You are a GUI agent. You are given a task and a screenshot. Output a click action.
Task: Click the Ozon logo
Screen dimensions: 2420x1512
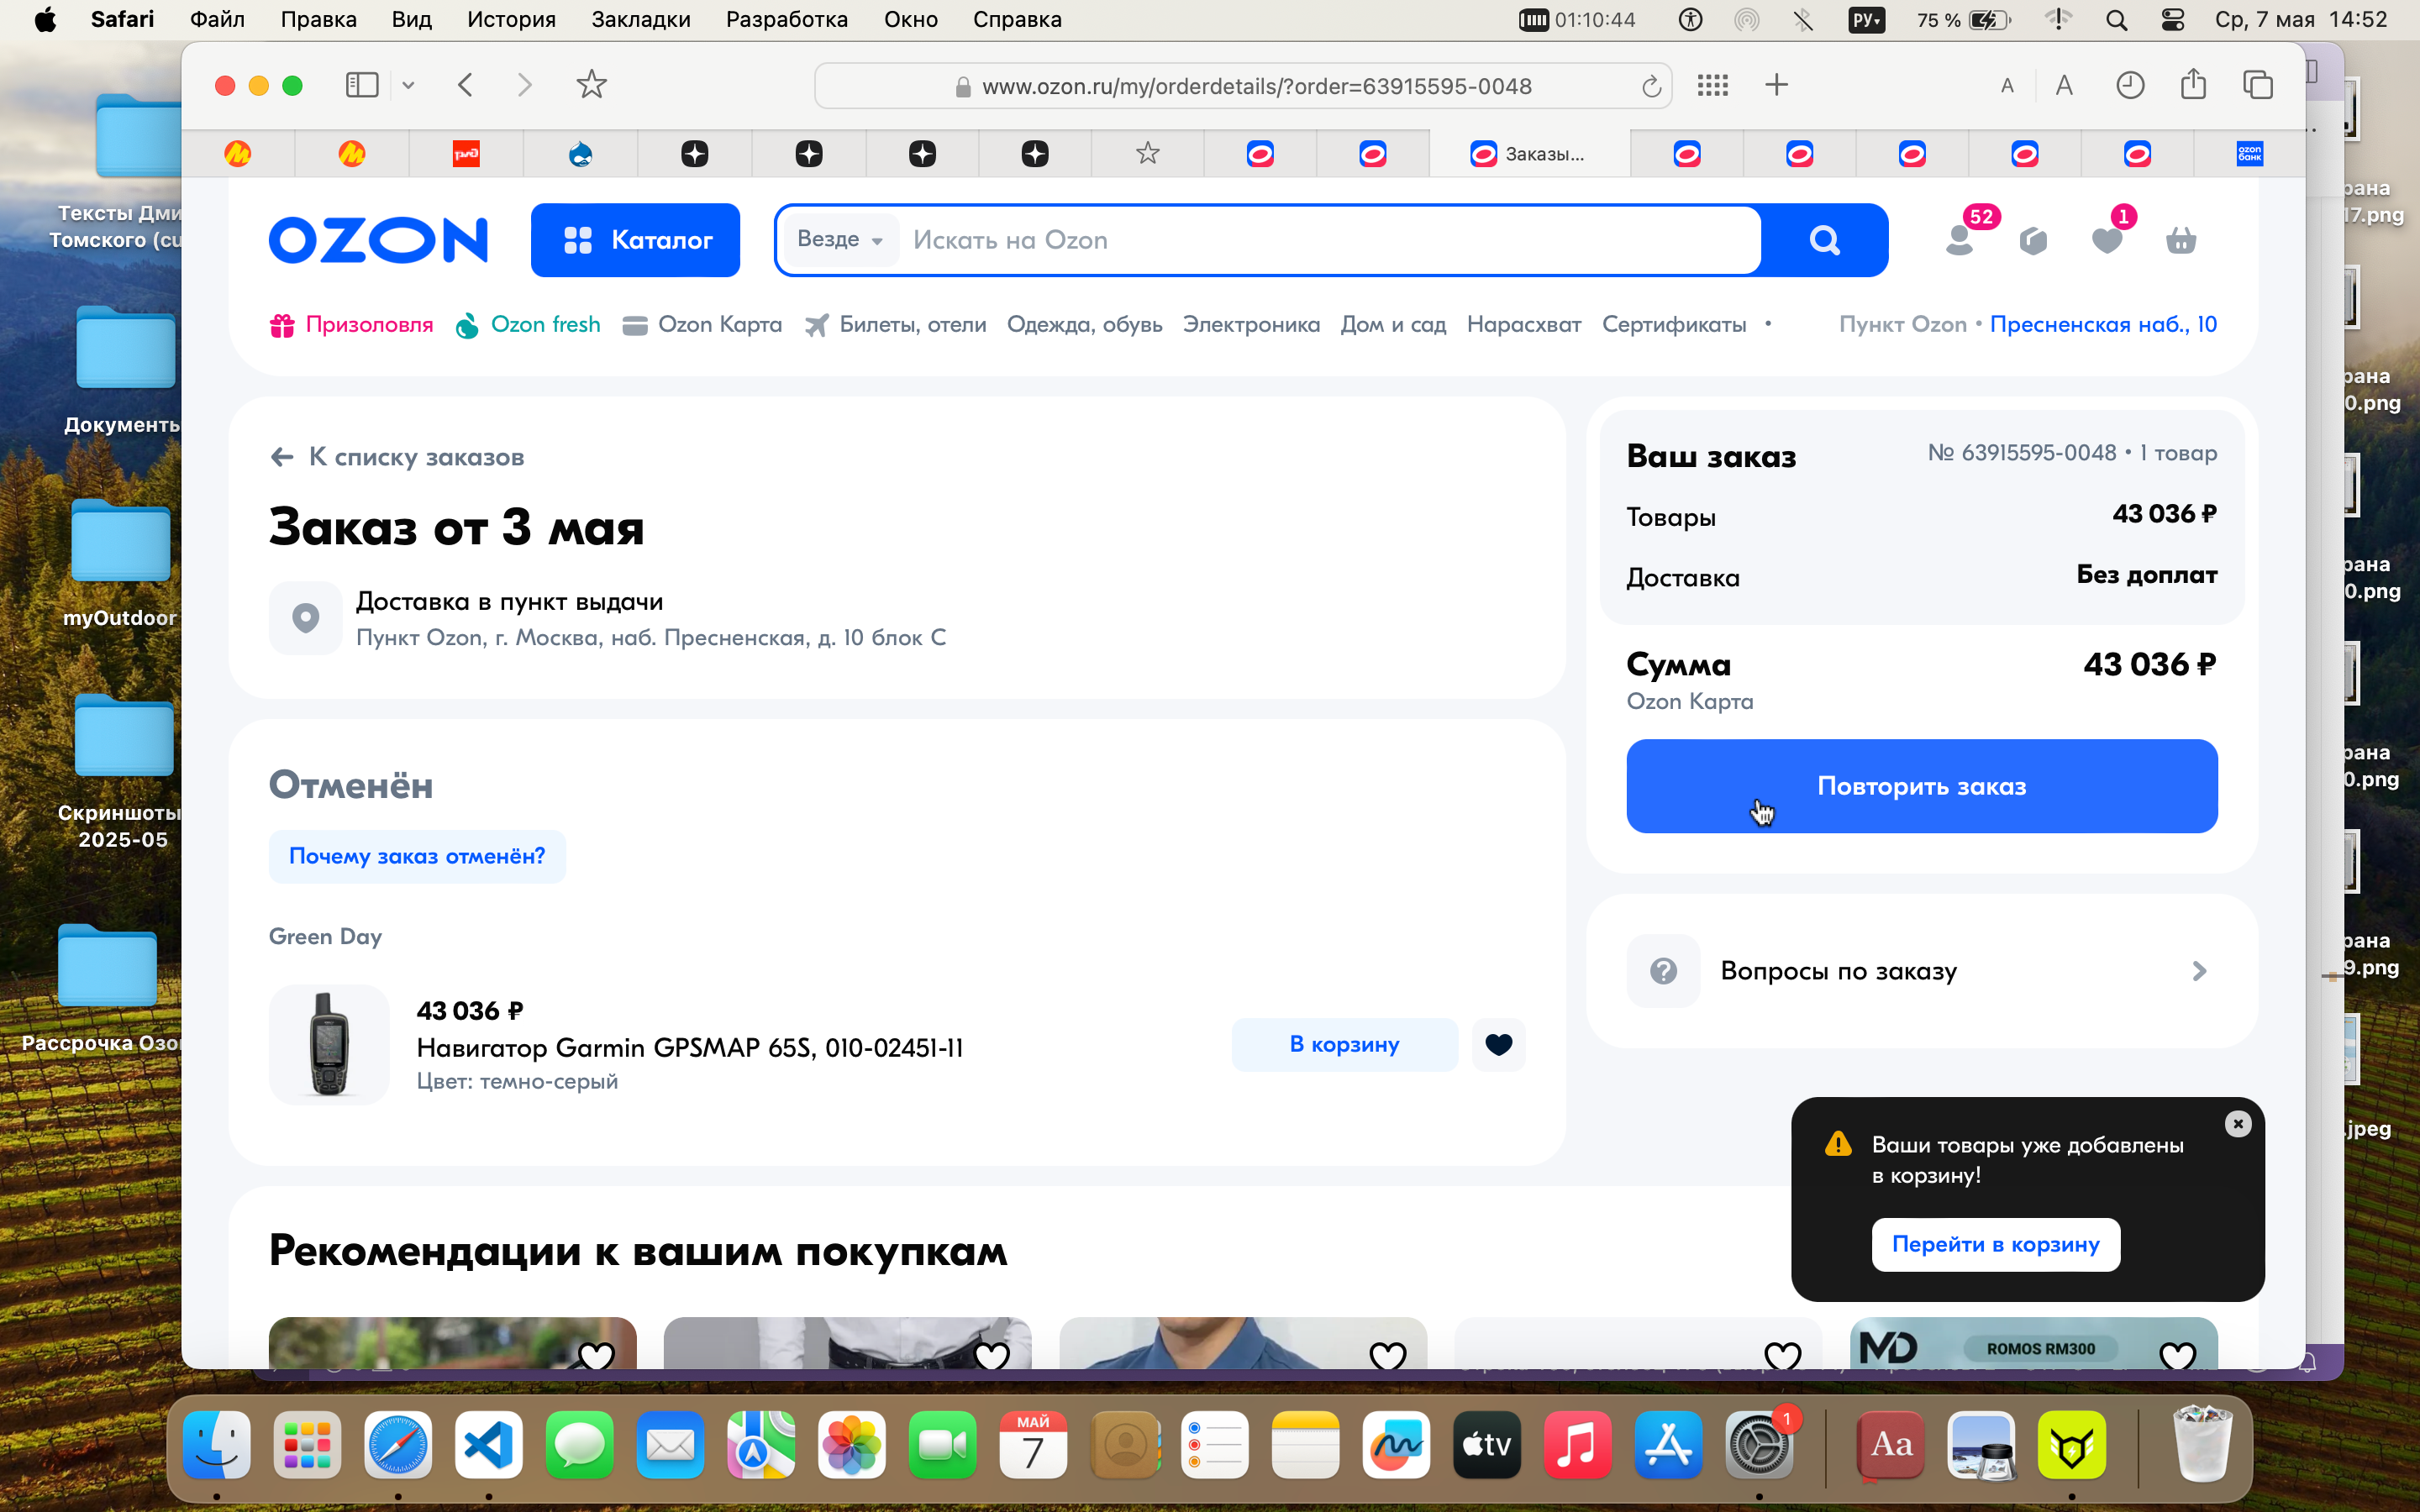[378, 240]
